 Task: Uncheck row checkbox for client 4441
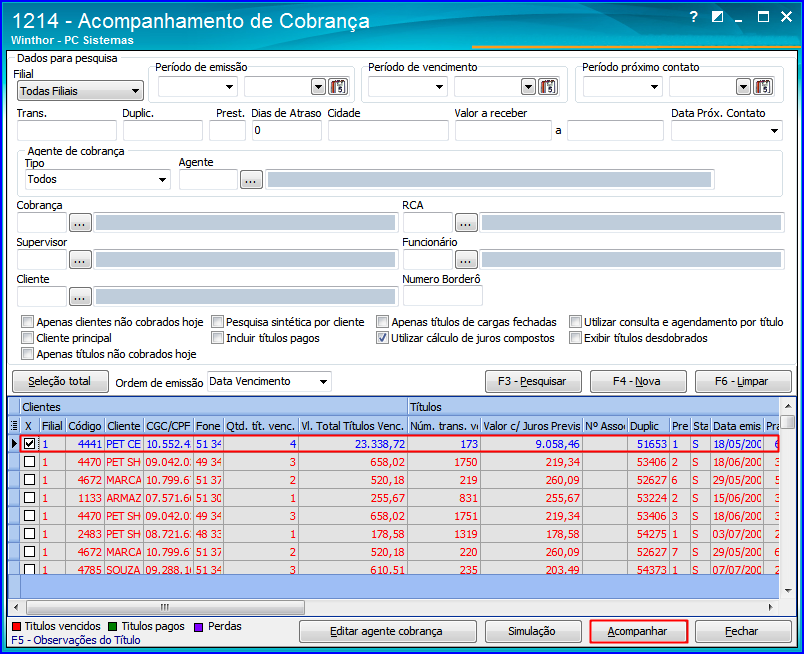coord(30,443)
